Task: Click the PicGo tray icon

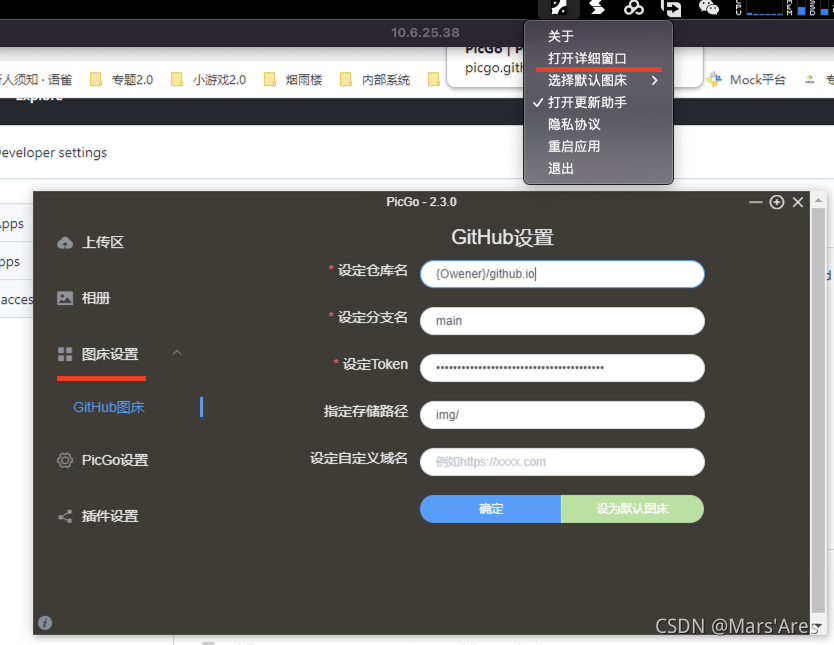Action: point(560,10)
